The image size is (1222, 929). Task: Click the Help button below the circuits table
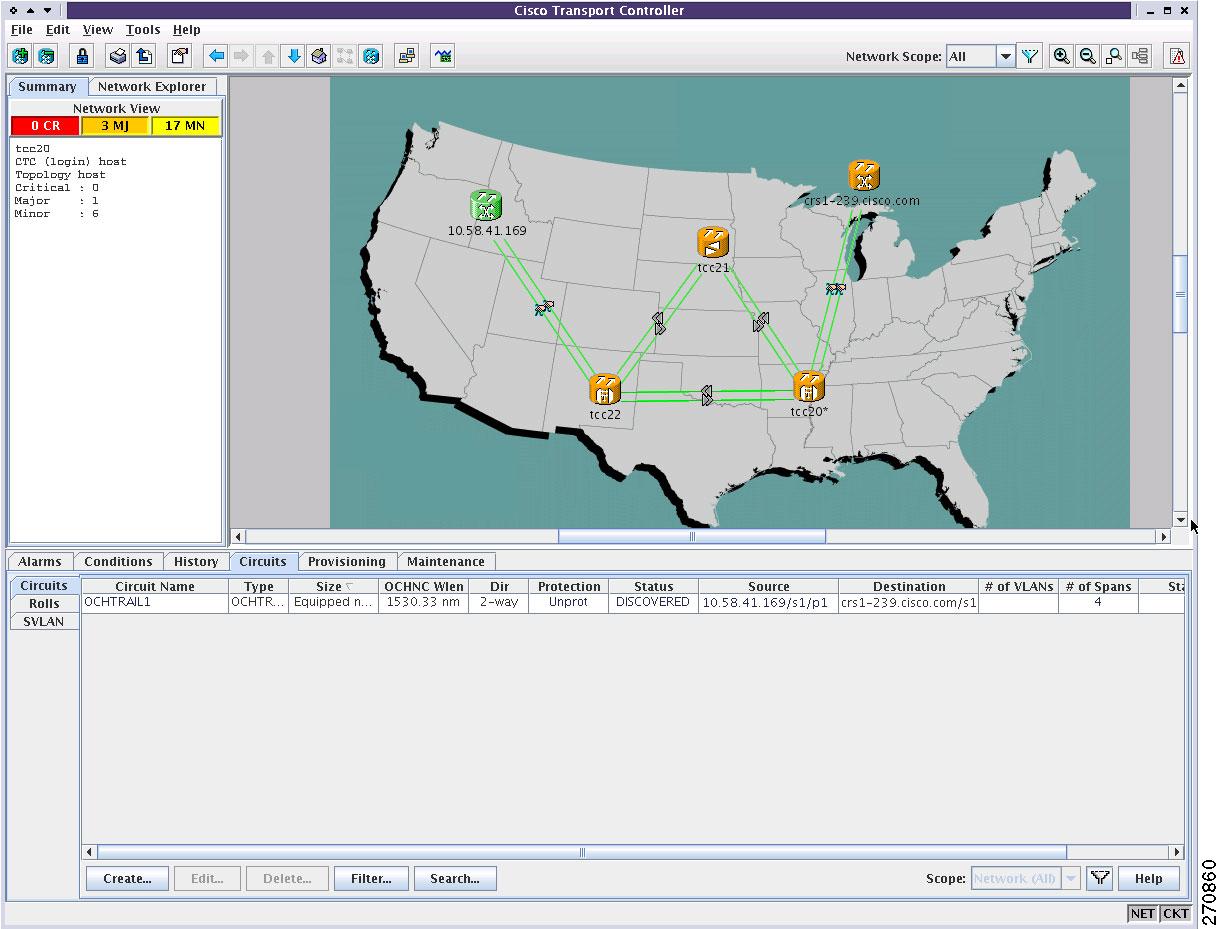[1148, 879]
